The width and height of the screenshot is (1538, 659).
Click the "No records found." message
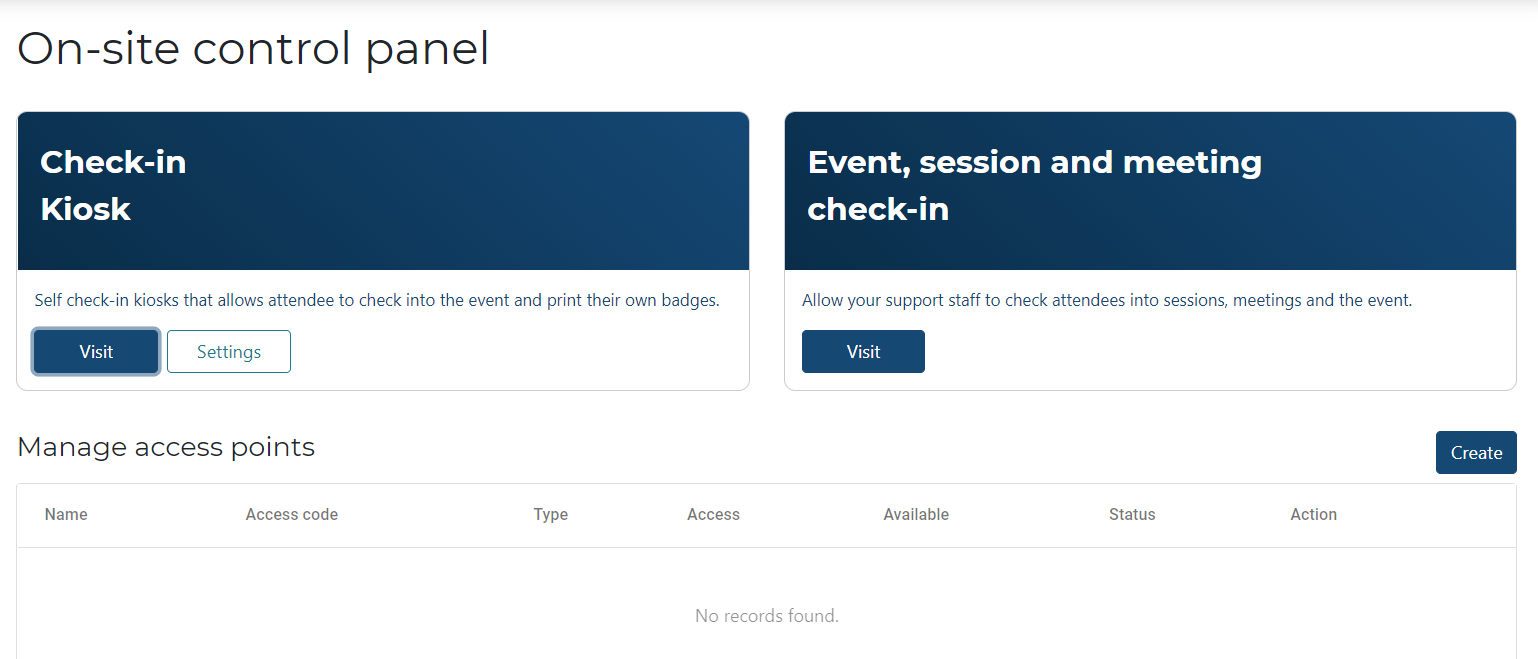click(767, 616)
